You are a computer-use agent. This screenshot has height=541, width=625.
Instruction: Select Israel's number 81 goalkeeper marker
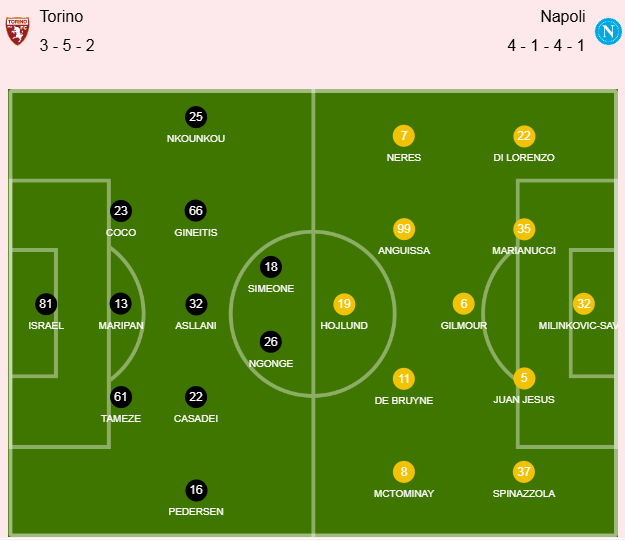[46, 304]
